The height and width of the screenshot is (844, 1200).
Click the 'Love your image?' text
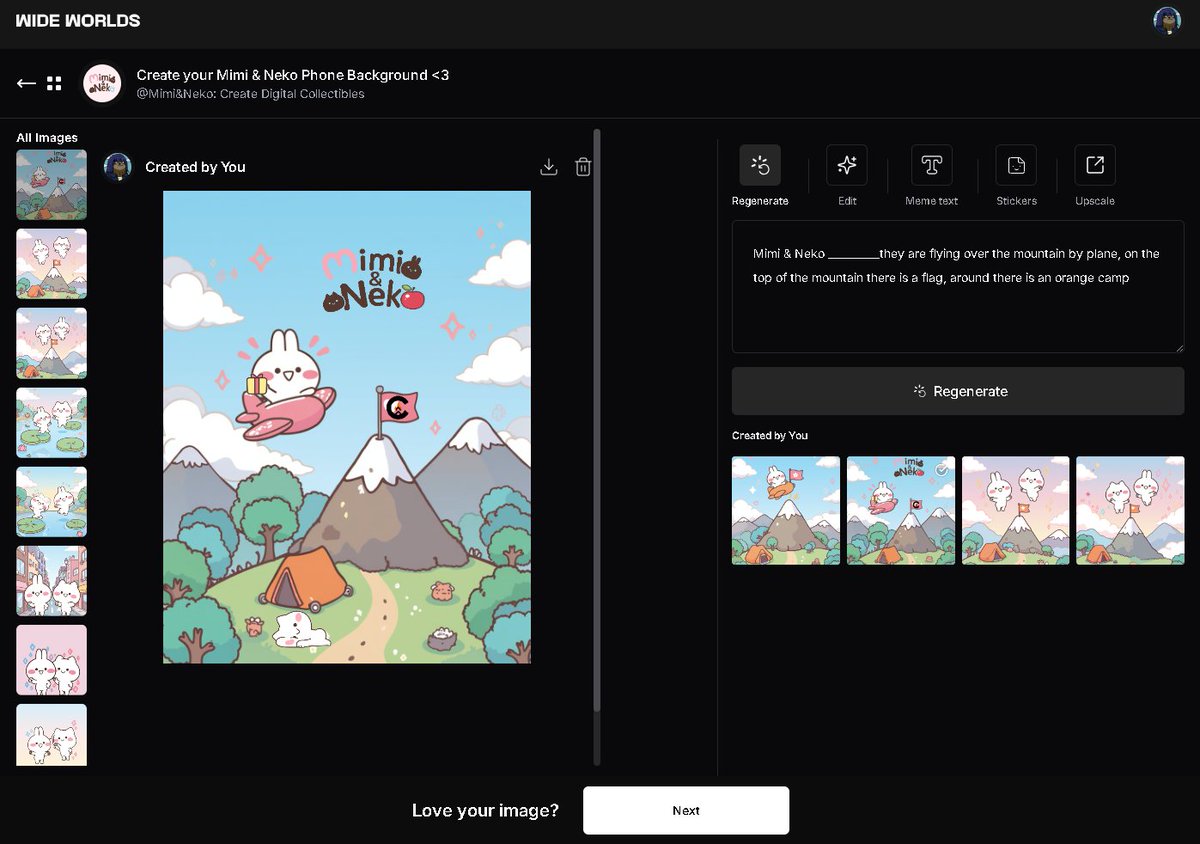[485, 810]
